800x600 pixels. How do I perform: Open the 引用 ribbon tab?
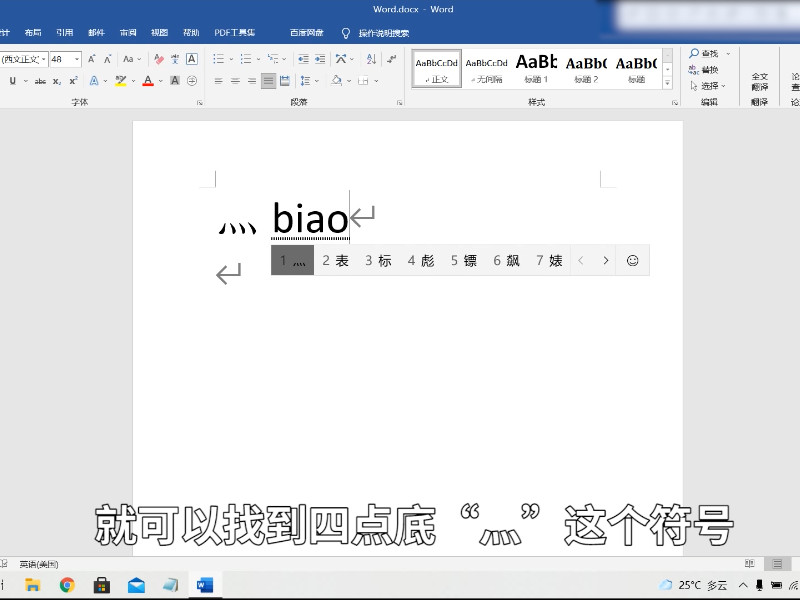click(65, 33)
